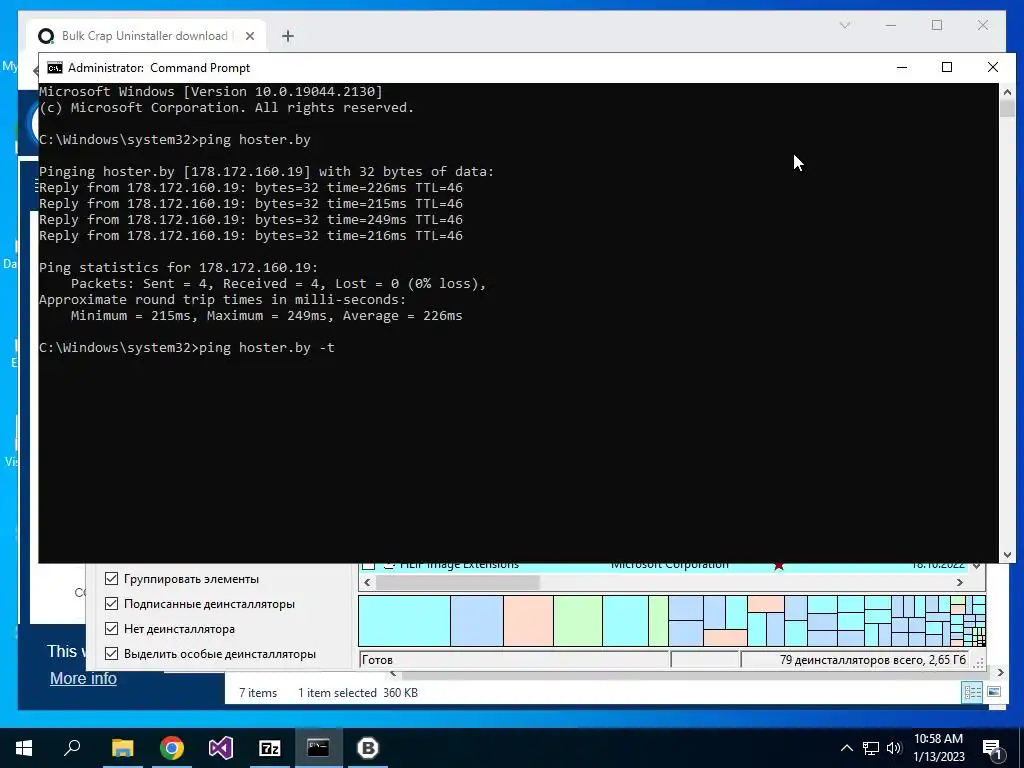
Task: Open File Explorer from the taskbar
Action: 122,748
